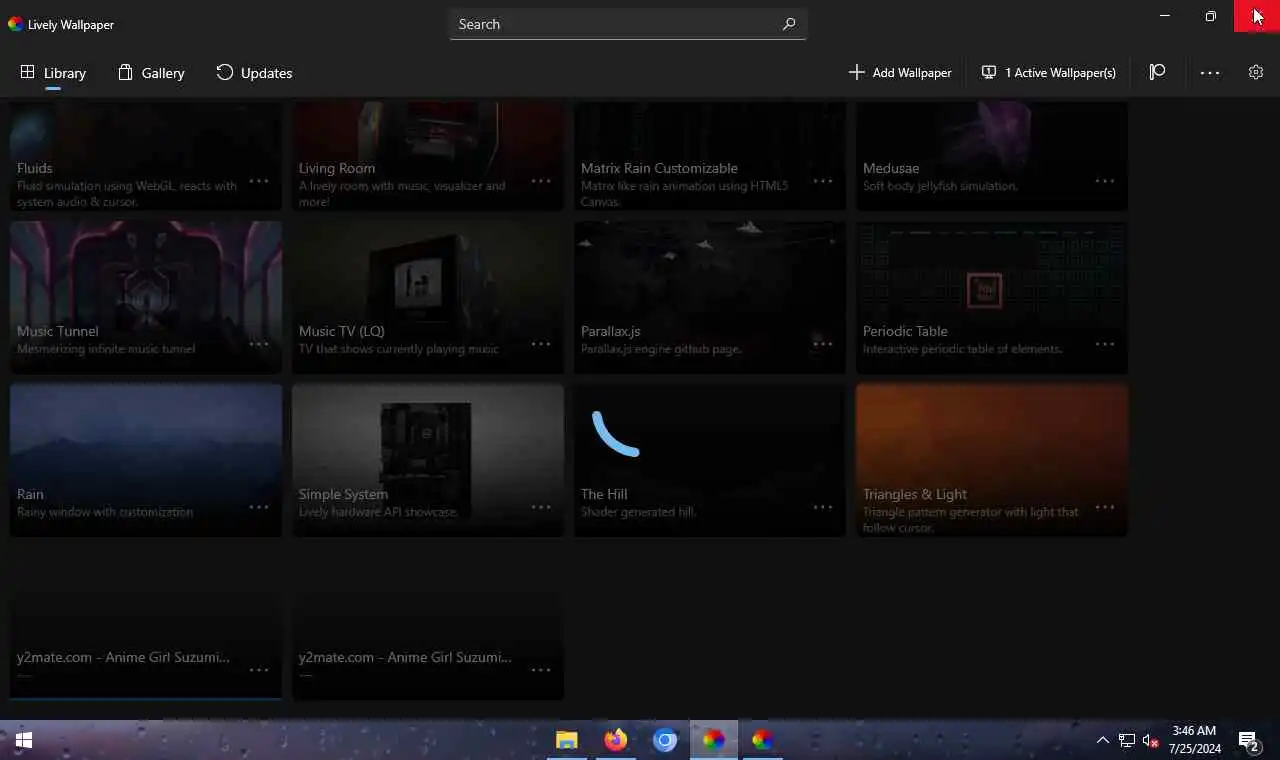Open first y2mate Anime Girl options menu
The width and height of the screenshot is (1280, 760).
[x=259, y=670]
